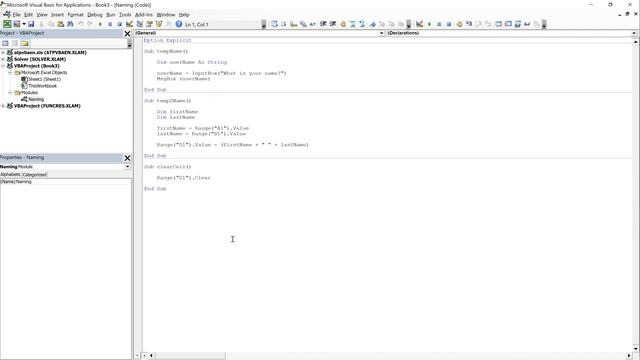Select ThisWorkbook in project tree

42,86
